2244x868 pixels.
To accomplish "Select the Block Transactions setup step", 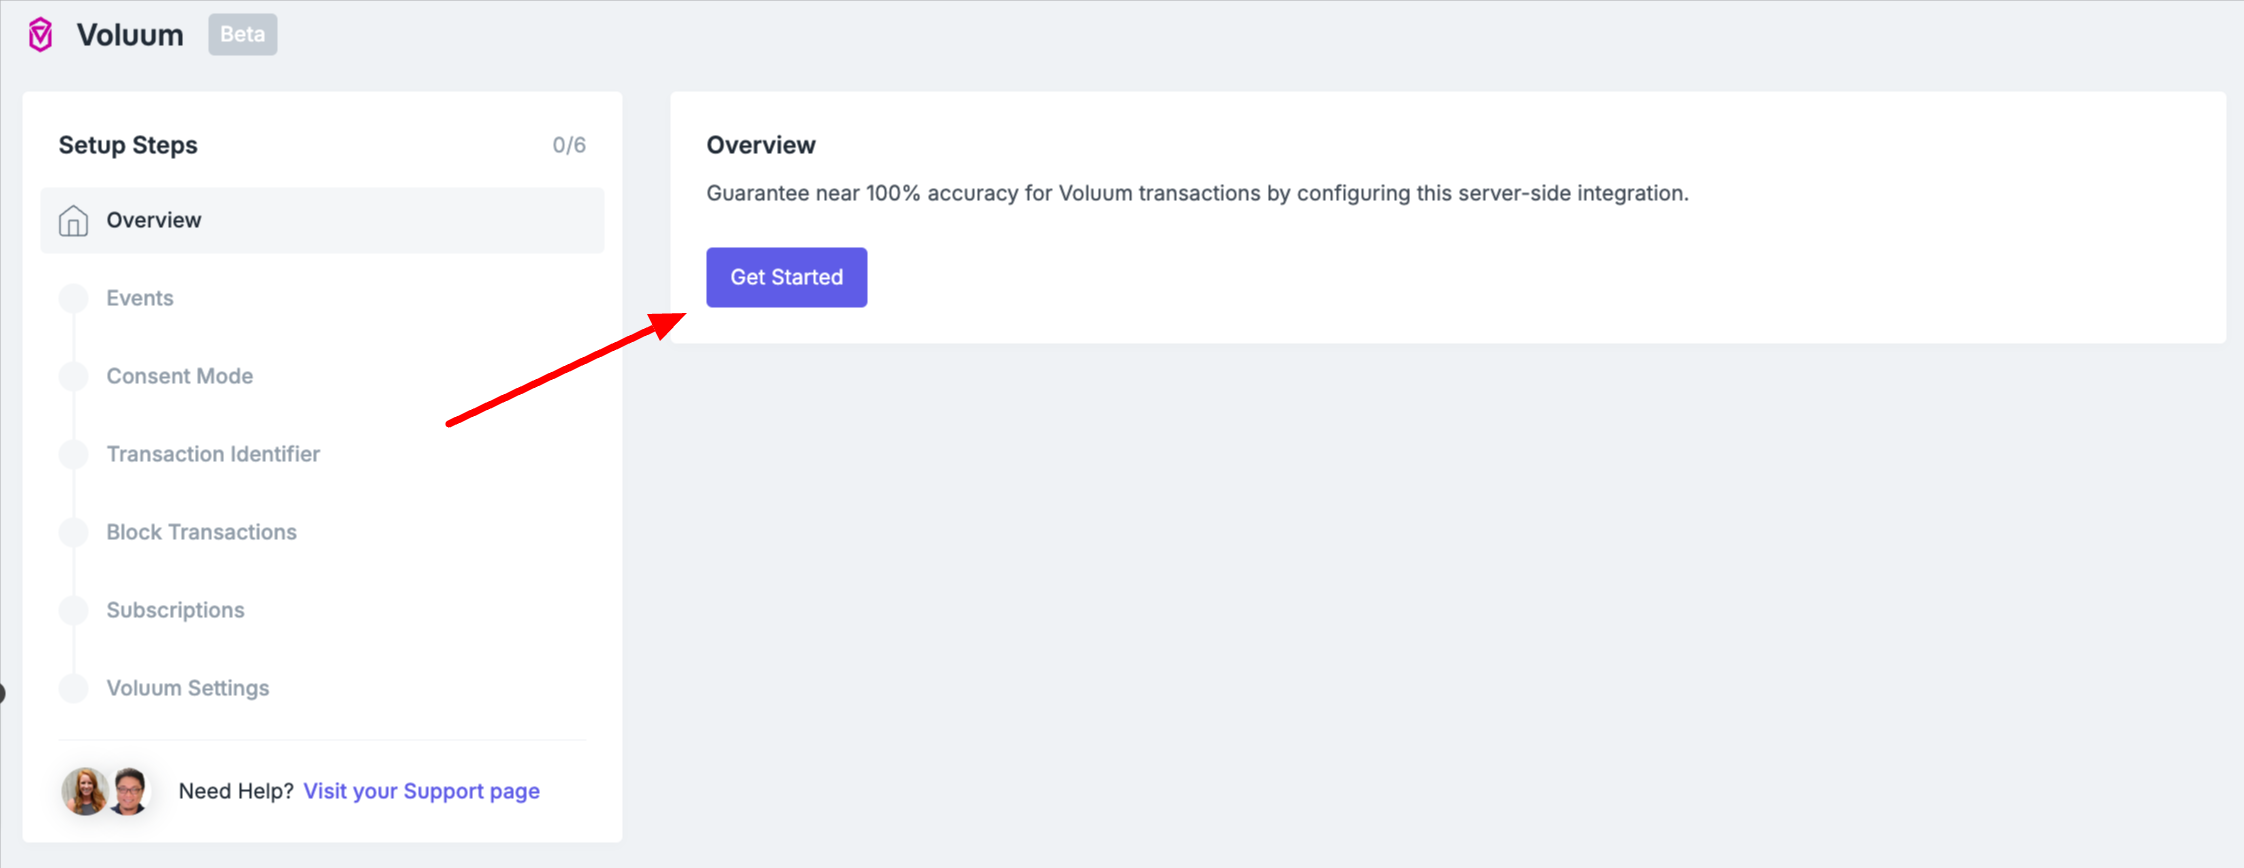I will 201,531.
